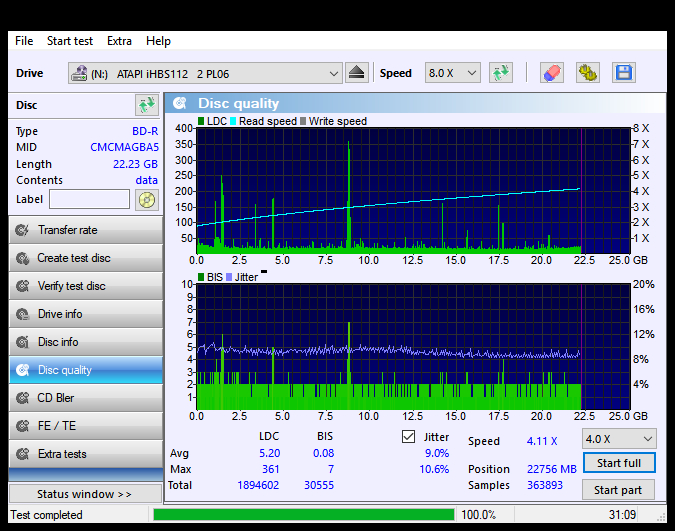Refresh disc info using Disc panel icon
The image size is (675, 531).
(x=146, y=105)
